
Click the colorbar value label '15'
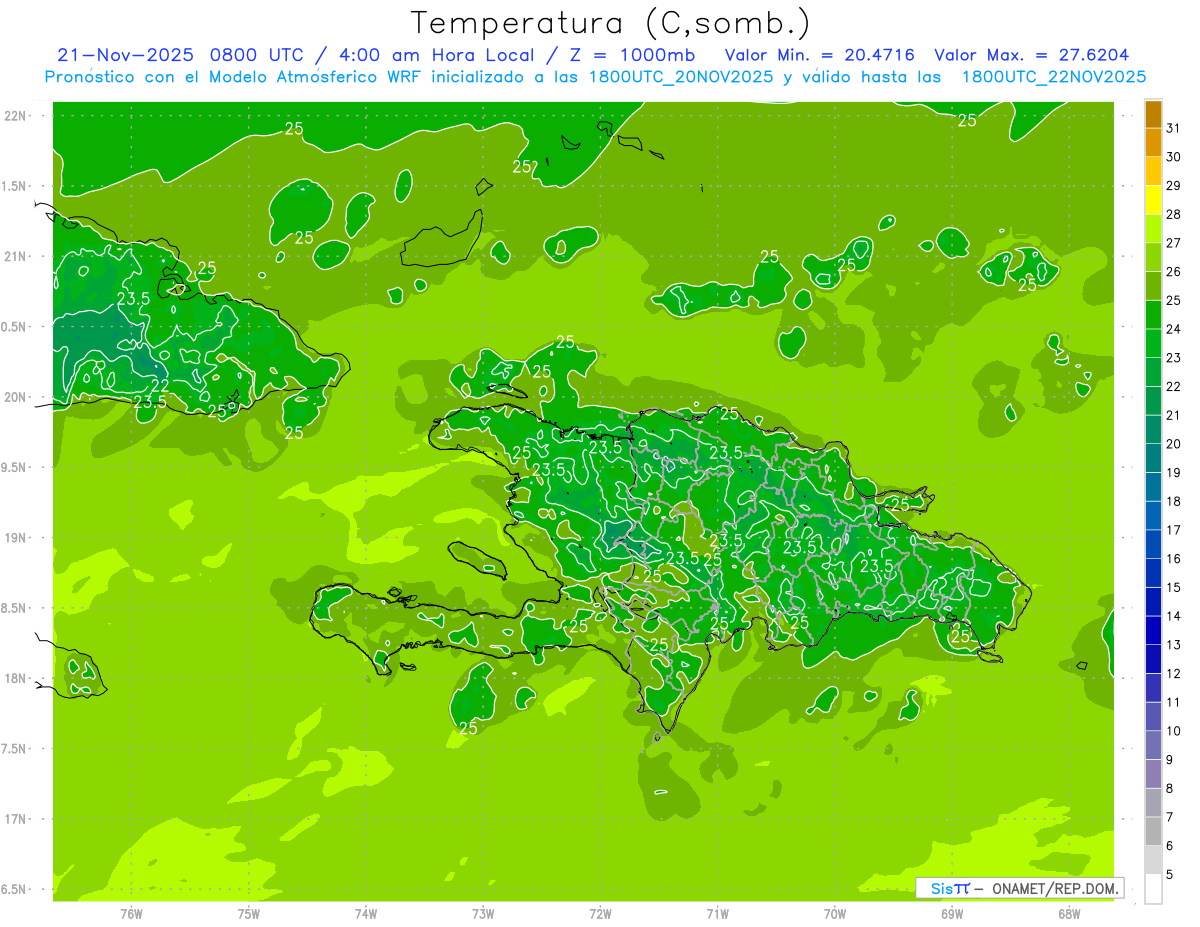coord(1174,587)
